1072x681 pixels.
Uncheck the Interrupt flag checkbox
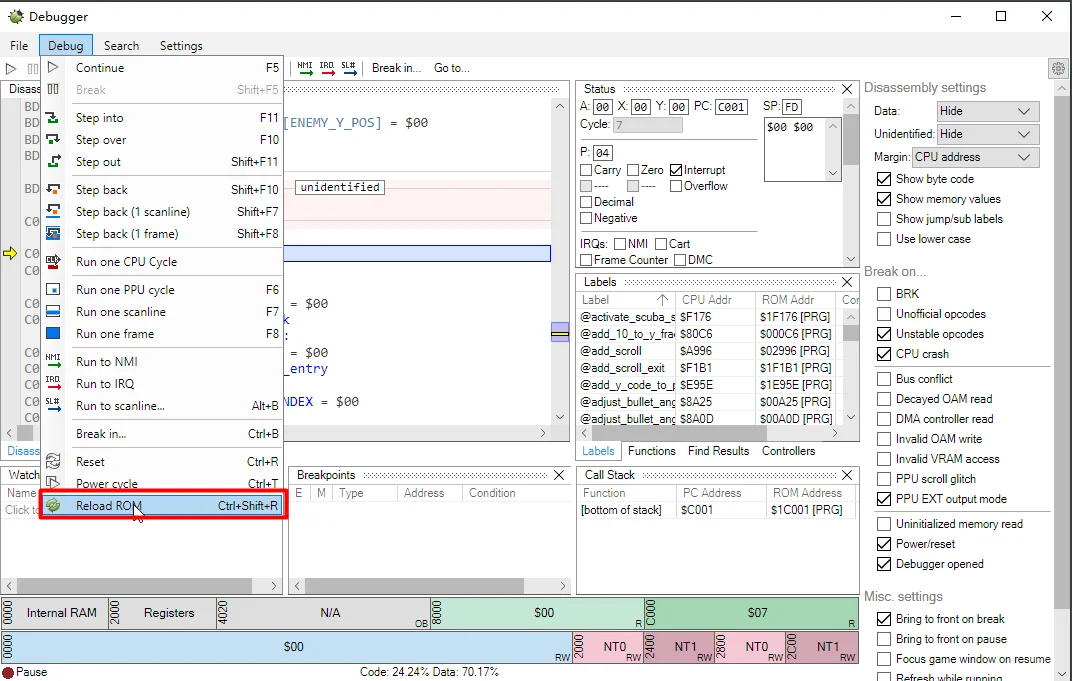pyautogui.click(x=676, y=170)
